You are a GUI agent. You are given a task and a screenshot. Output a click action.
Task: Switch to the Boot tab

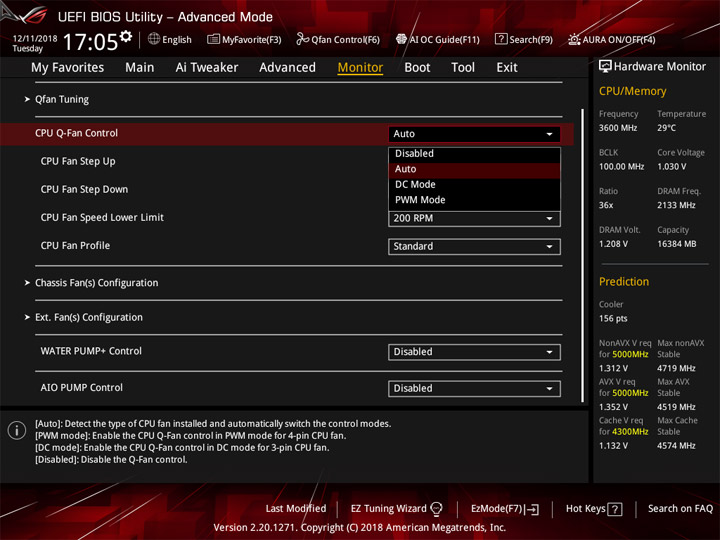click(417, 68)
